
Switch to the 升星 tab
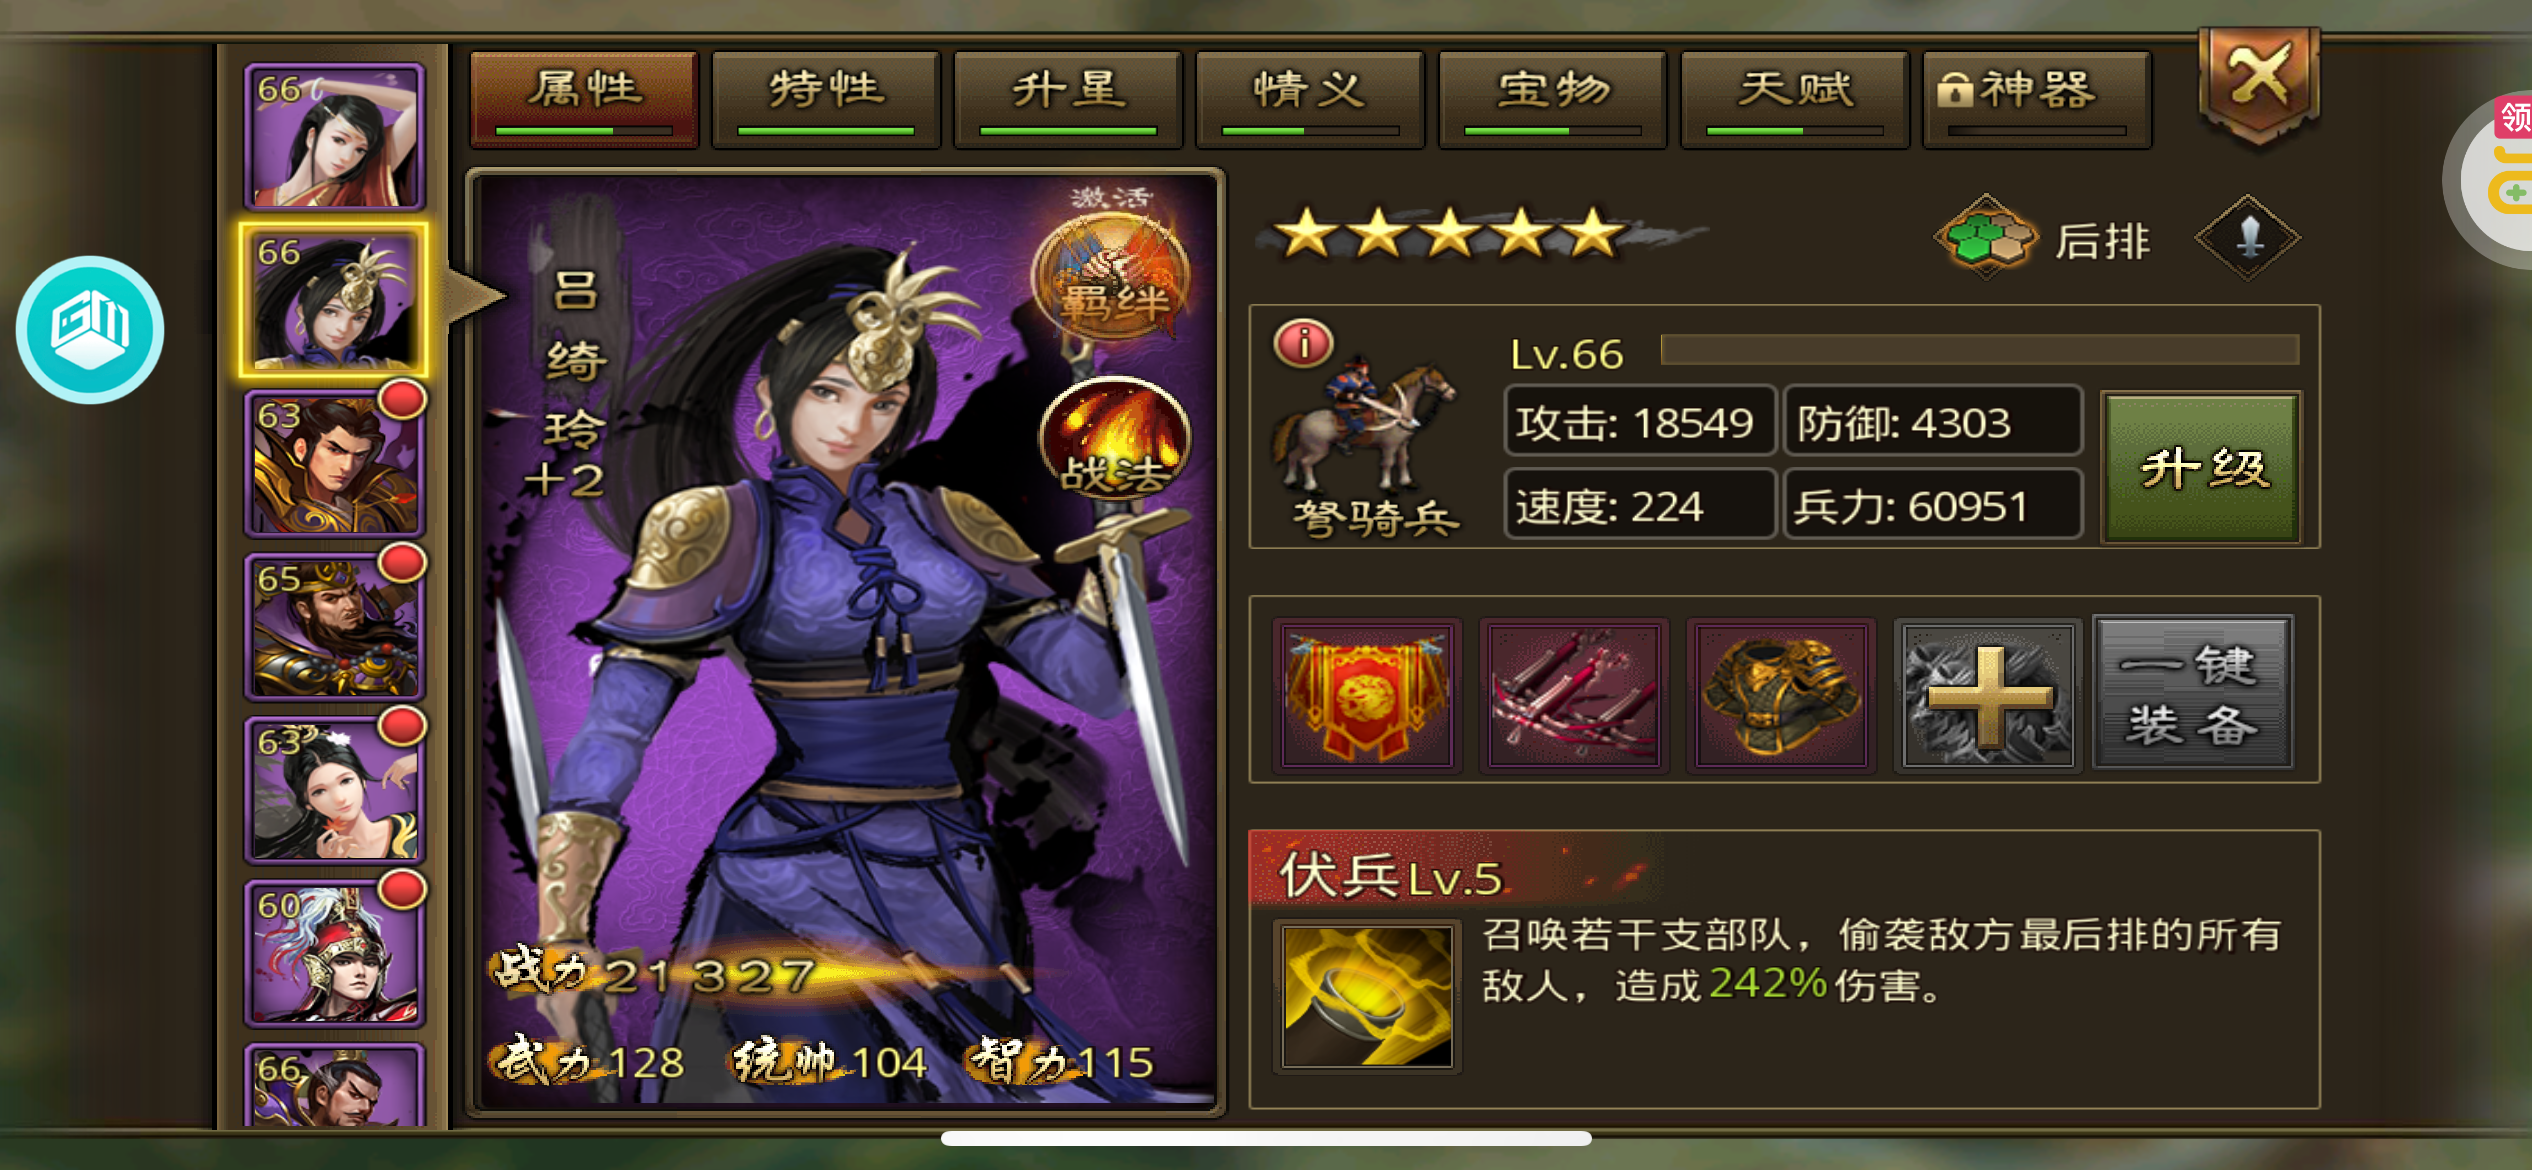point(1068,99)
